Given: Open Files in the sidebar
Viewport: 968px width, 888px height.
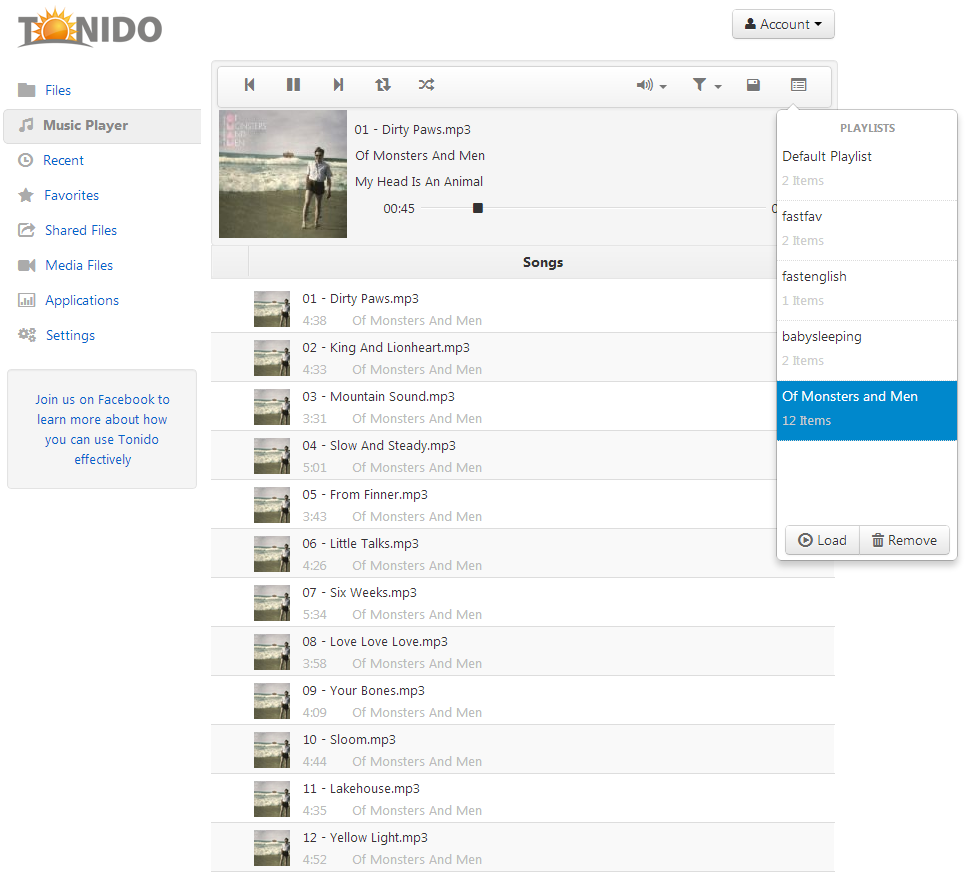Looking at the screenshot, I should click(58, 90).
